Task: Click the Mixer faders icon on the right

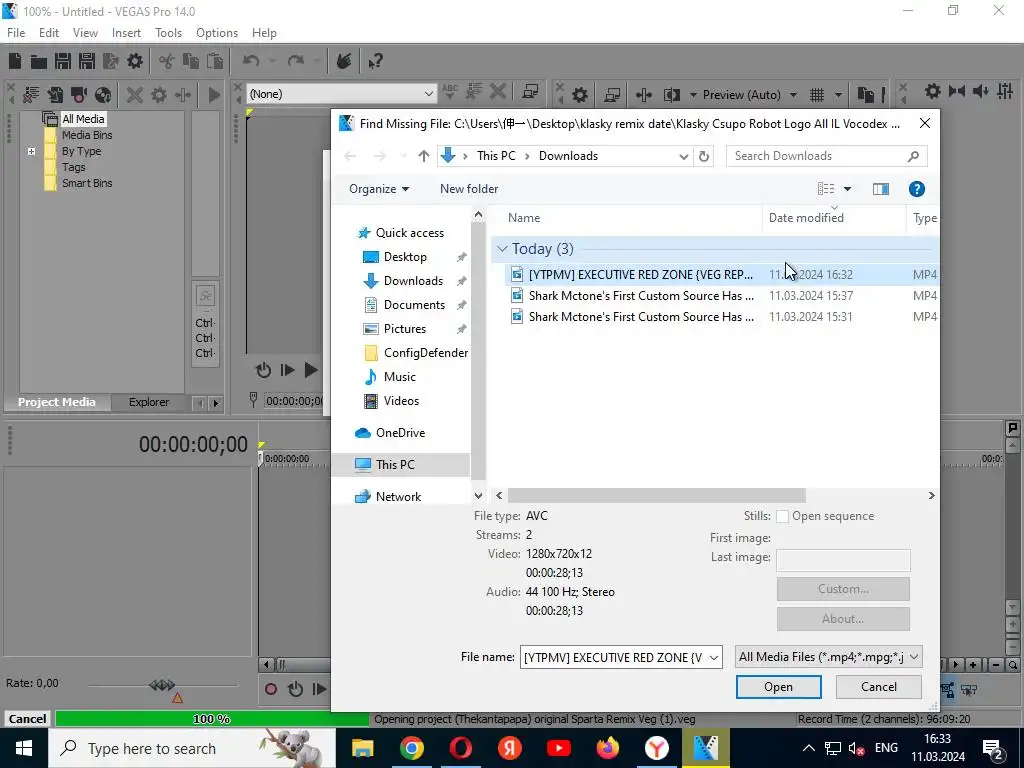Action: tap(1005, 91)
